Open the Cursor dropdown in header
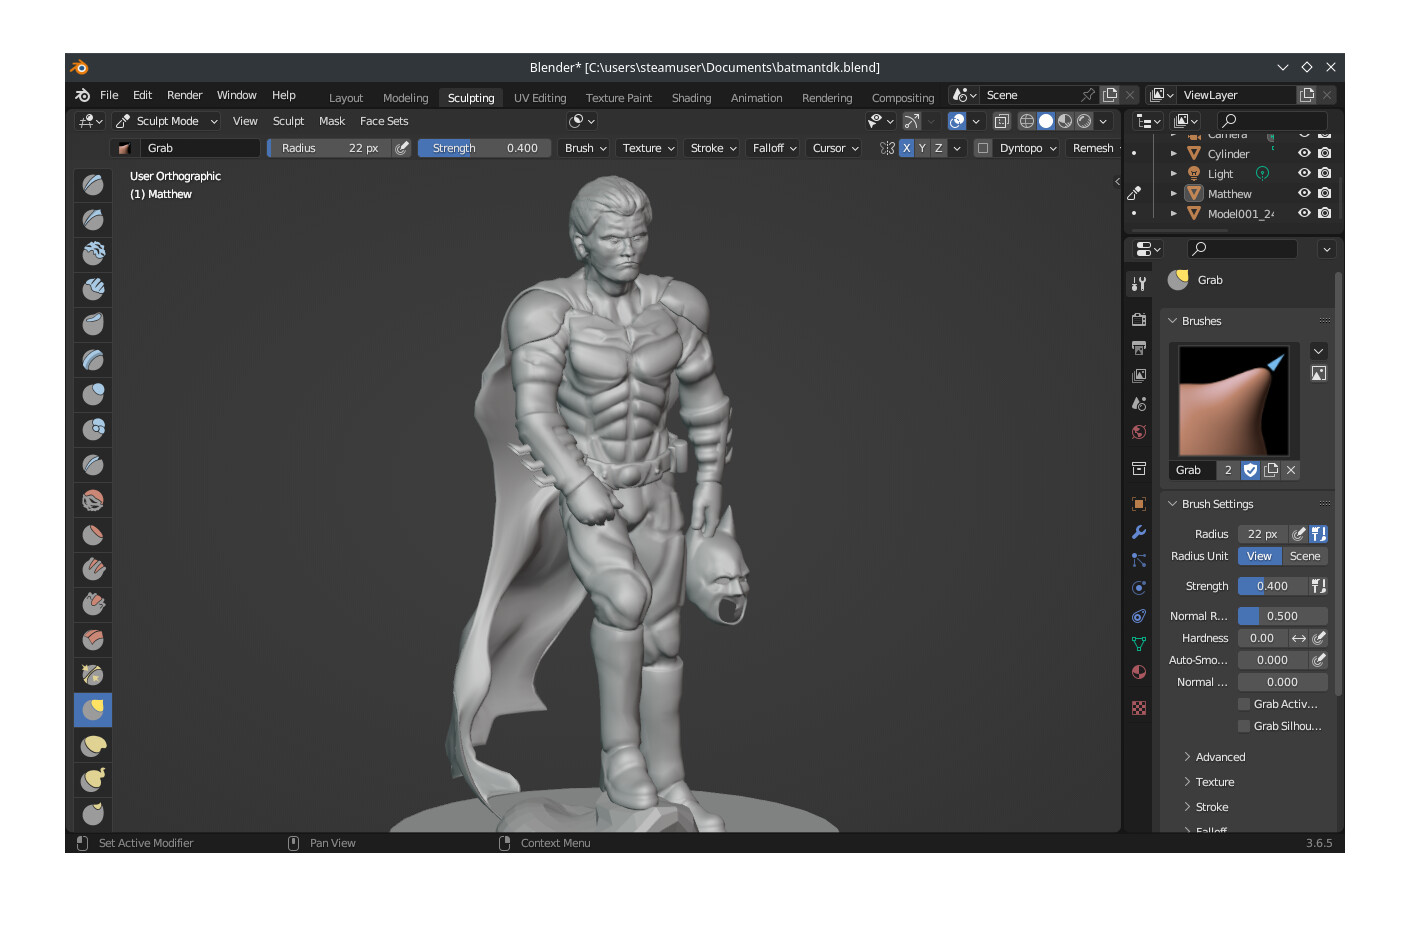 (835, 148)
